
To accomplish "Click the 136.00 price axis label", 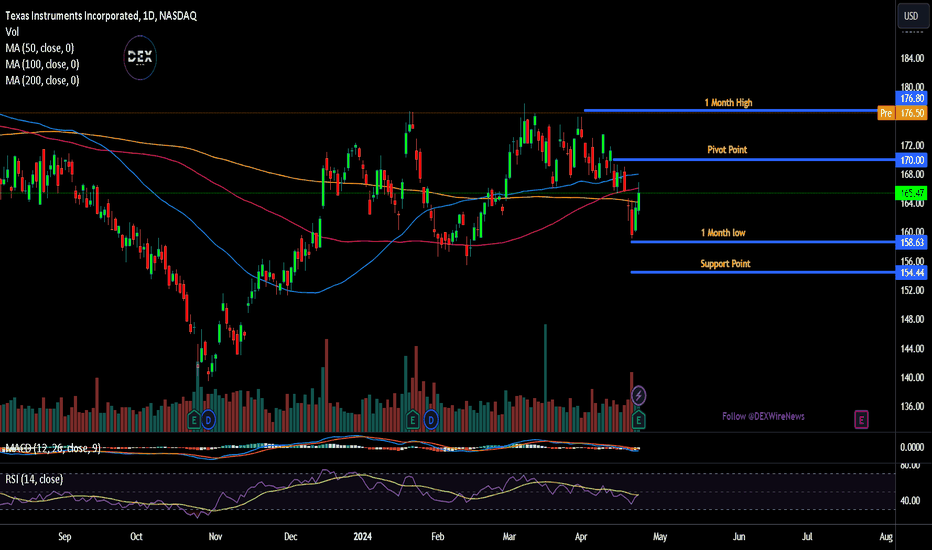I will coord(912,407).
